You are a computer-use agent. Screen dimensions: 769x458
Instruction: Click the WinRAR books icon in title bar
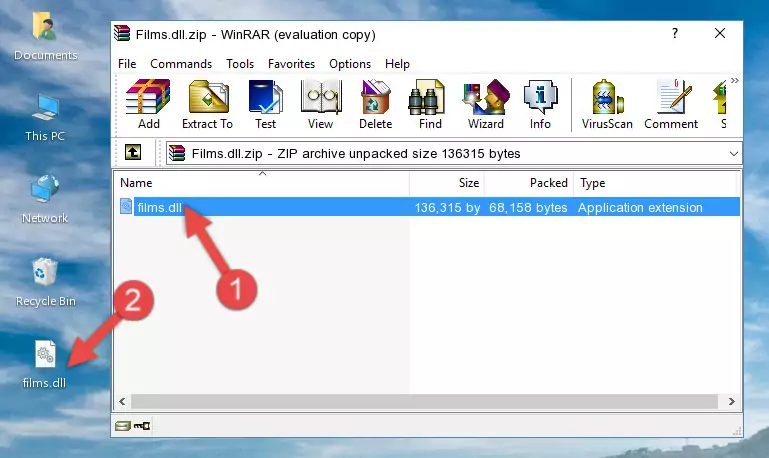123,34
